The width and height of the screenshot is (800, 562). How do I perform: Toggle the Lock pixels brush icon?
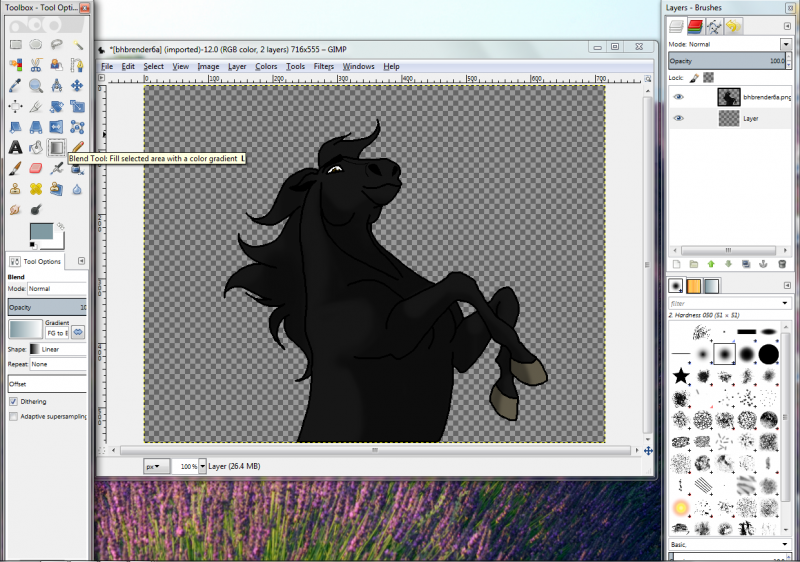tap(694, 78)
